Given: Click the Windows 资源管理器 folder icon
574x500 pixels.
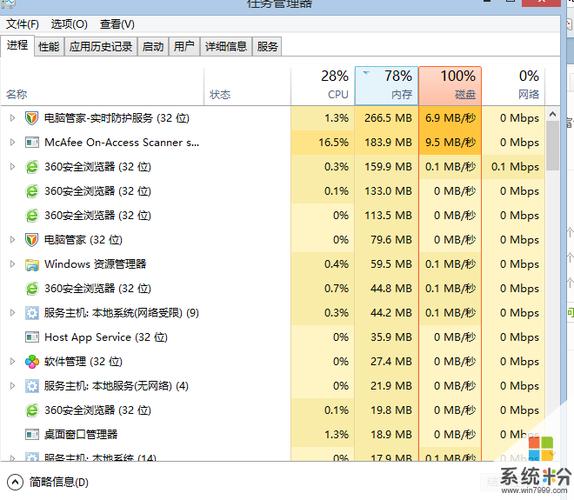Looking at the screenshot, I should click(32, 264).
